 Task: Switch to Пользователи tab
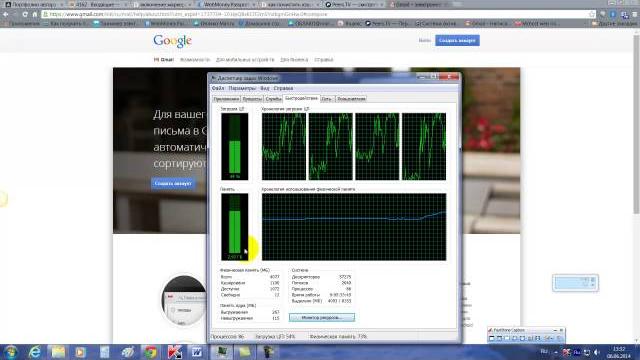351,99
